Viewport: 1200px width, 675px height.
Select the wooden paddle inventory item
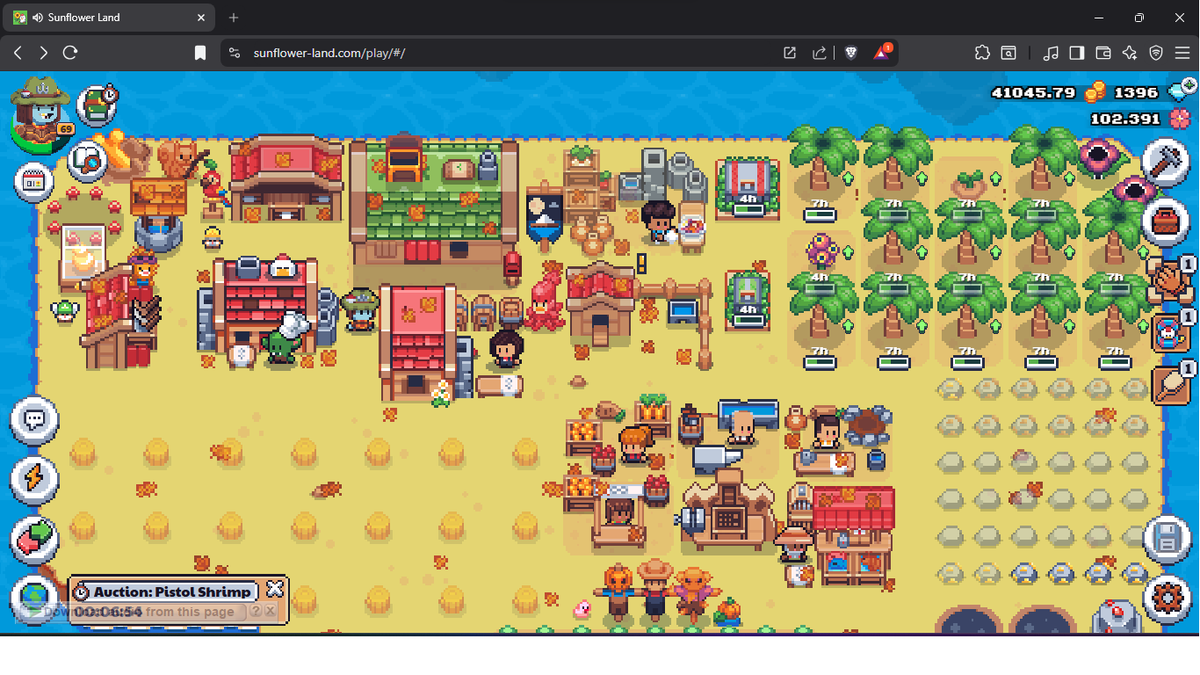coord(1169,385)
